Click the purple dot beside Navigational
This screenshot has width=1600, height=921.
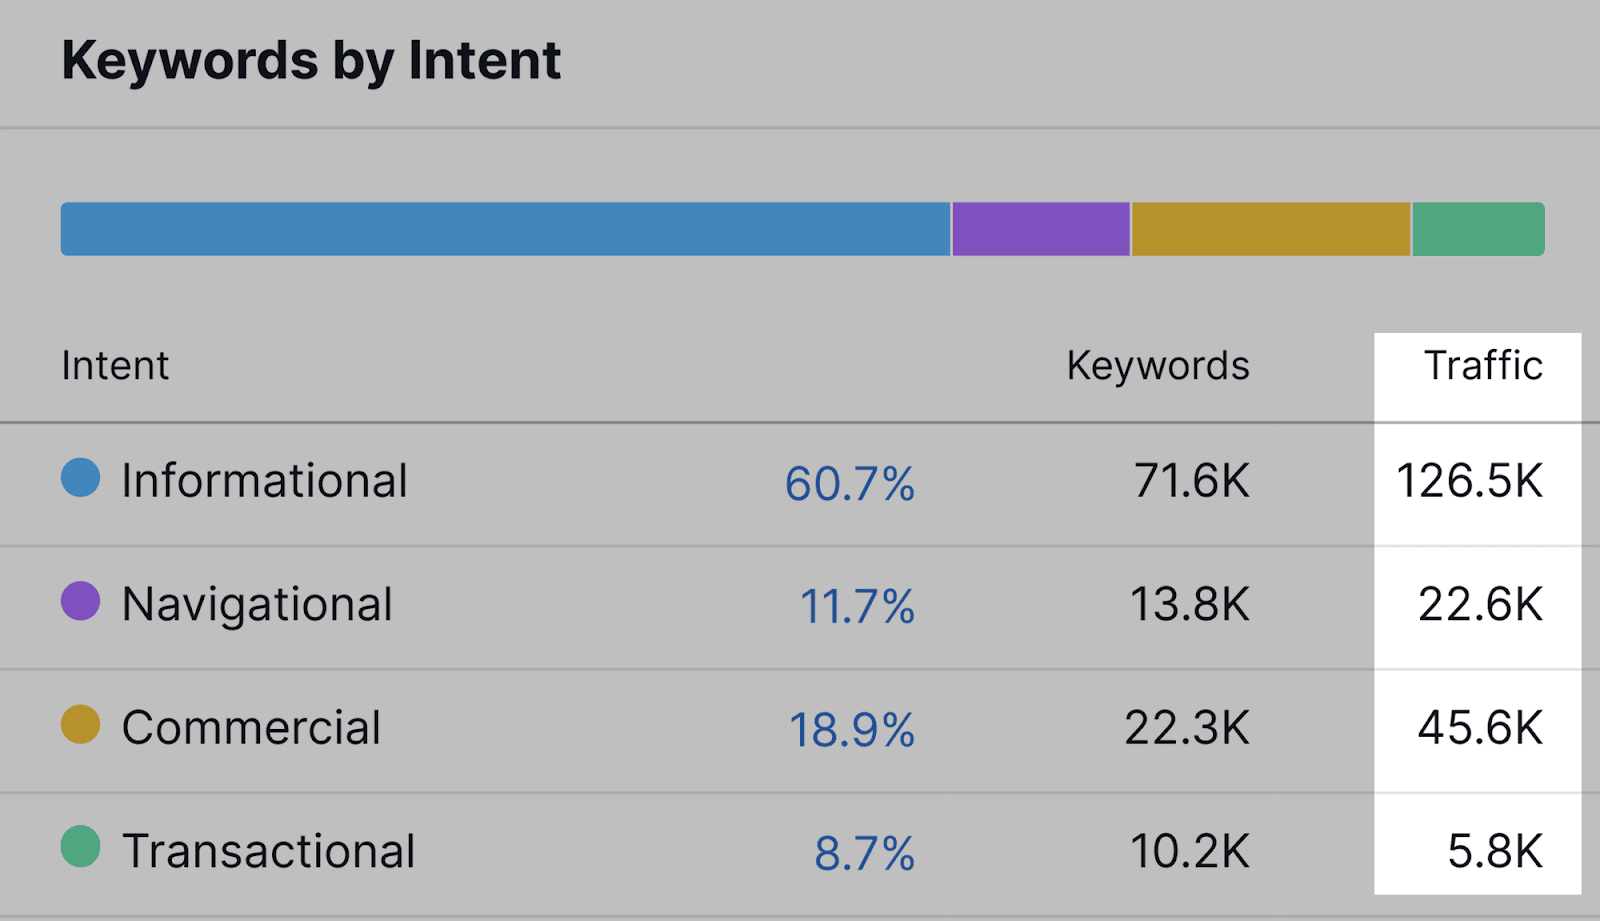(80, 602)
